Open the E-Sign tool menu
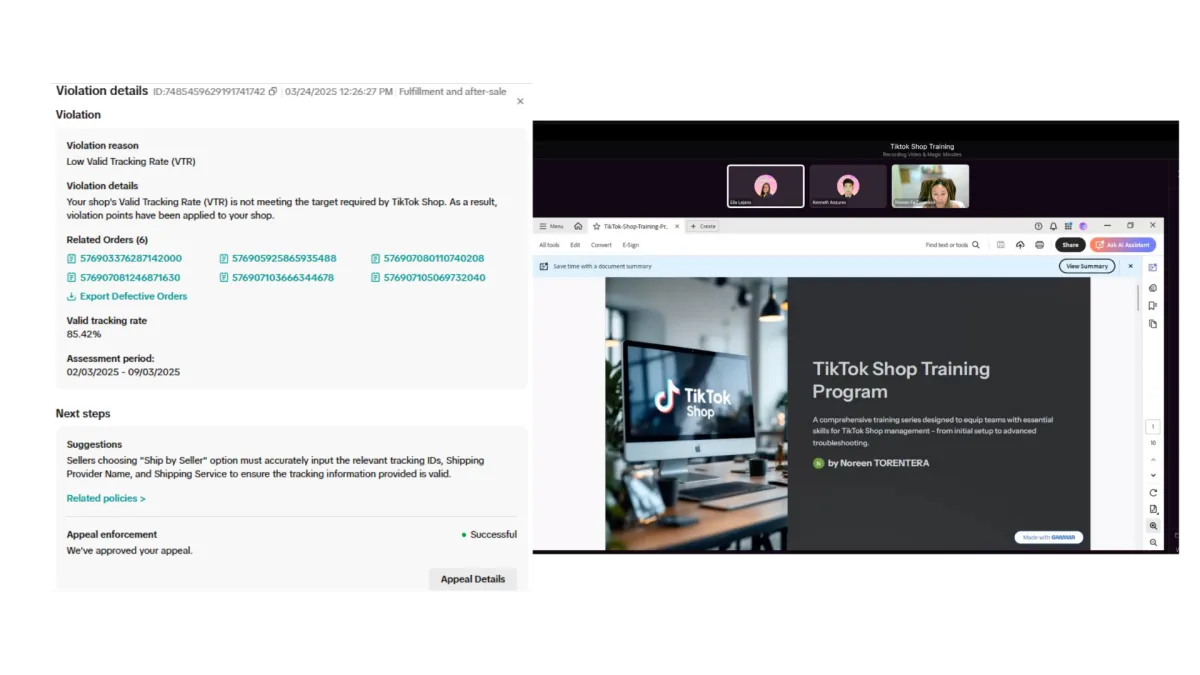Screen dimensions: 1200x675 (x=631, y=245)
